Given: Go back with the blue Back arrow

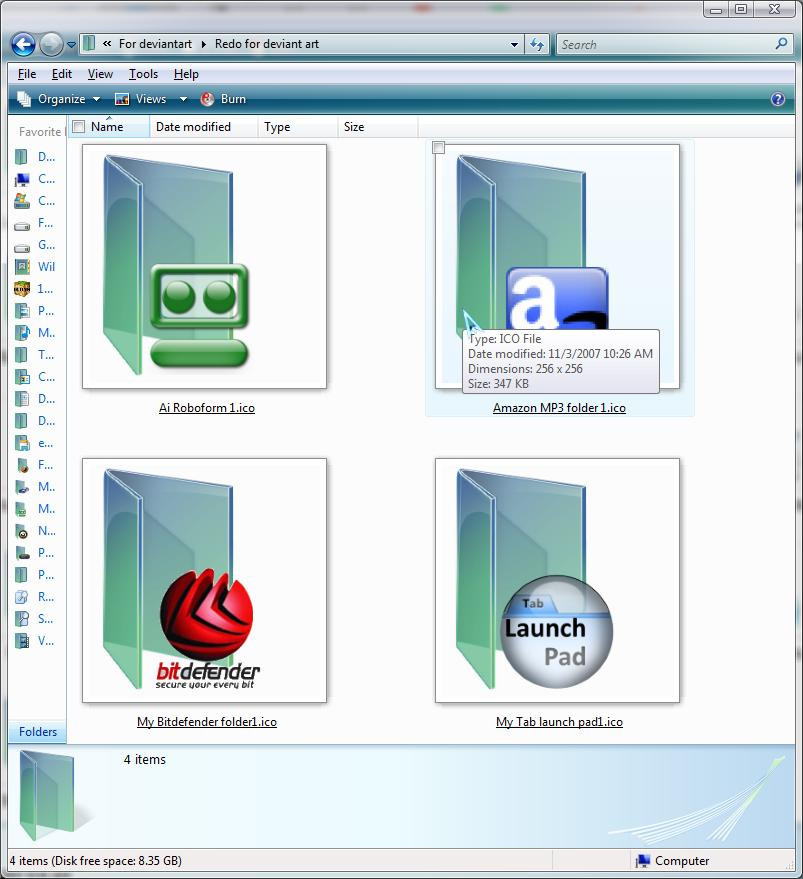Looking at the screenshot, I should coord(24,44).
